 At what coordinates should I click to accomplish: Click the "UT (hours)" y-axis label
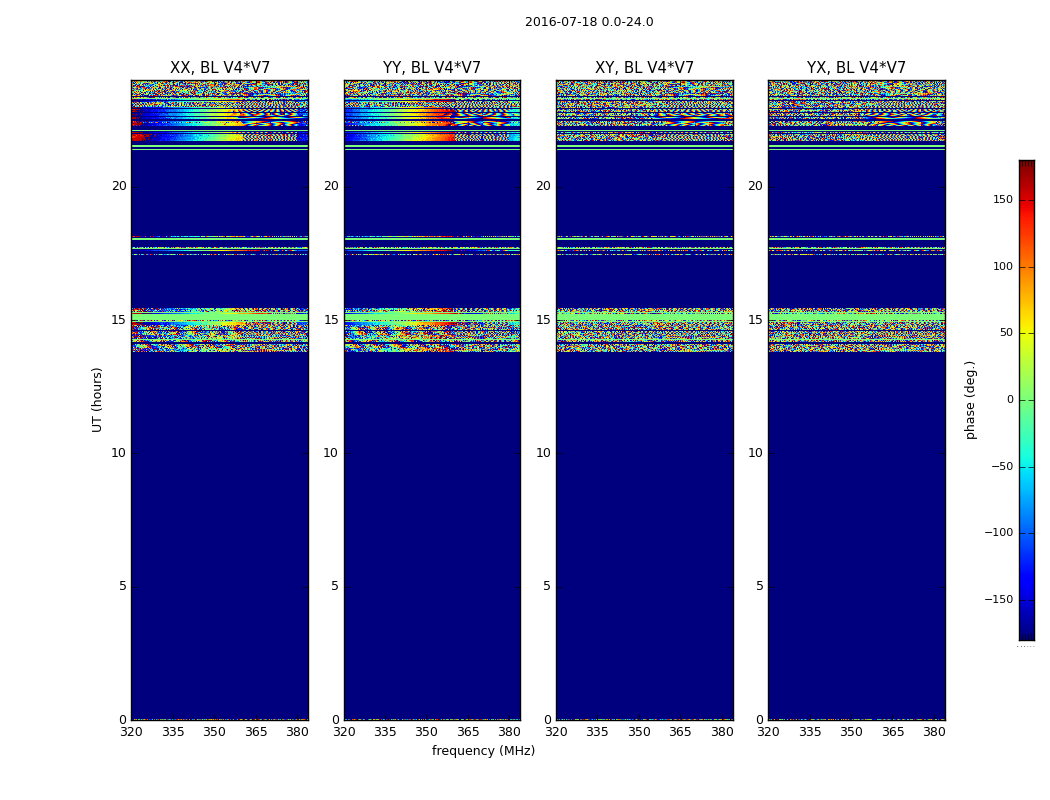click(x=97, y=399)
